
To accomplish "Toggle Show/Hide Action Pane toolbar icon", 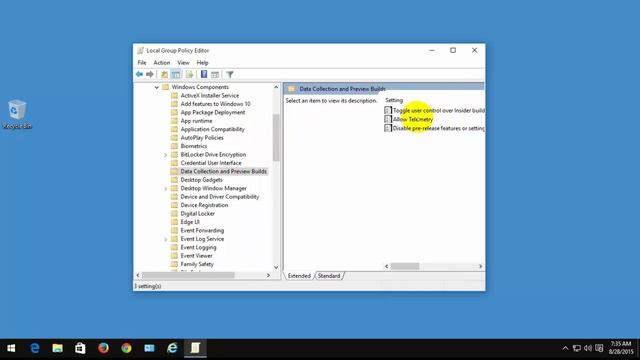I will [x=215, y=74].
